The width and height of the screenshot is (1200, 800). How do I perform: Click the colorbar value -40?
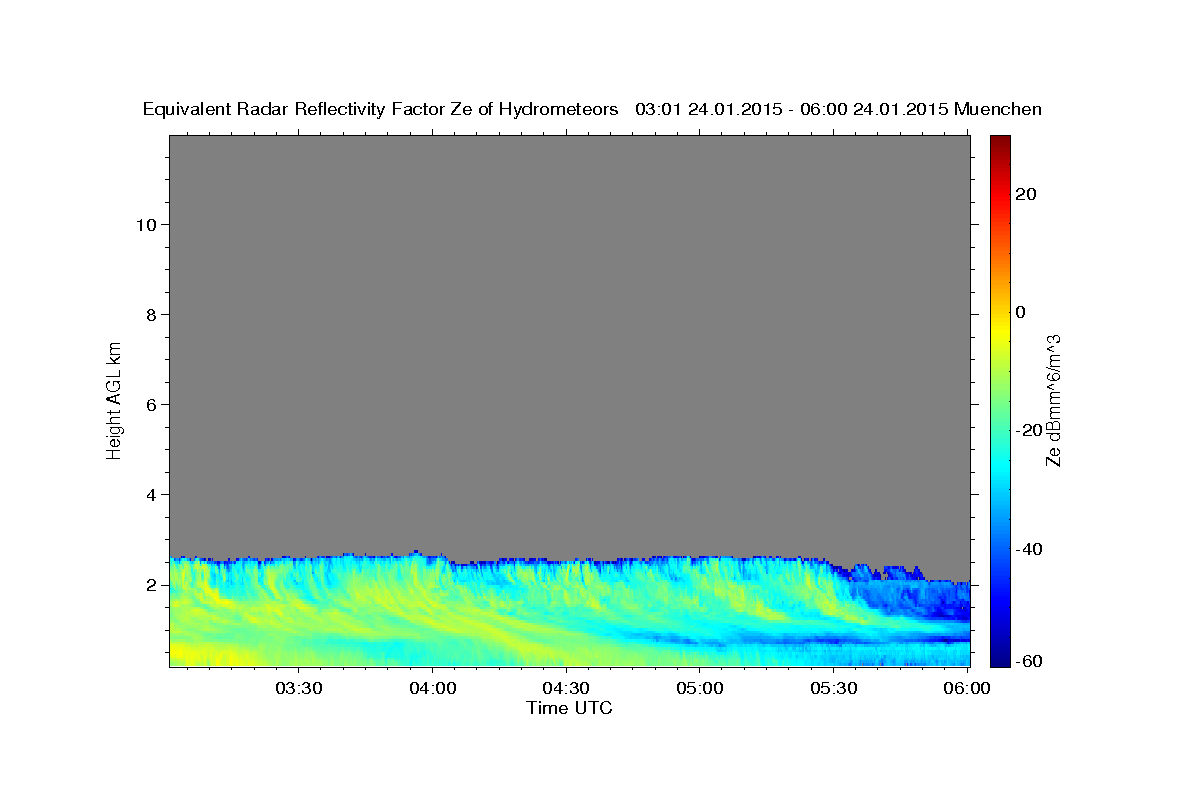tap(1028, 549)
